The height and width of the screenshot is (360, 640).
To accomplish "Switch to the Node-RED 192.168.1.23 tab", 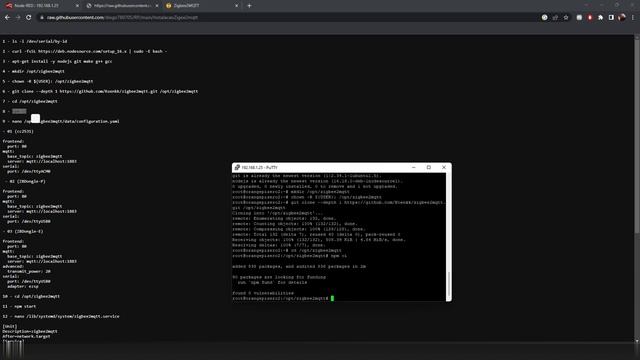I will tap(42, 6).
